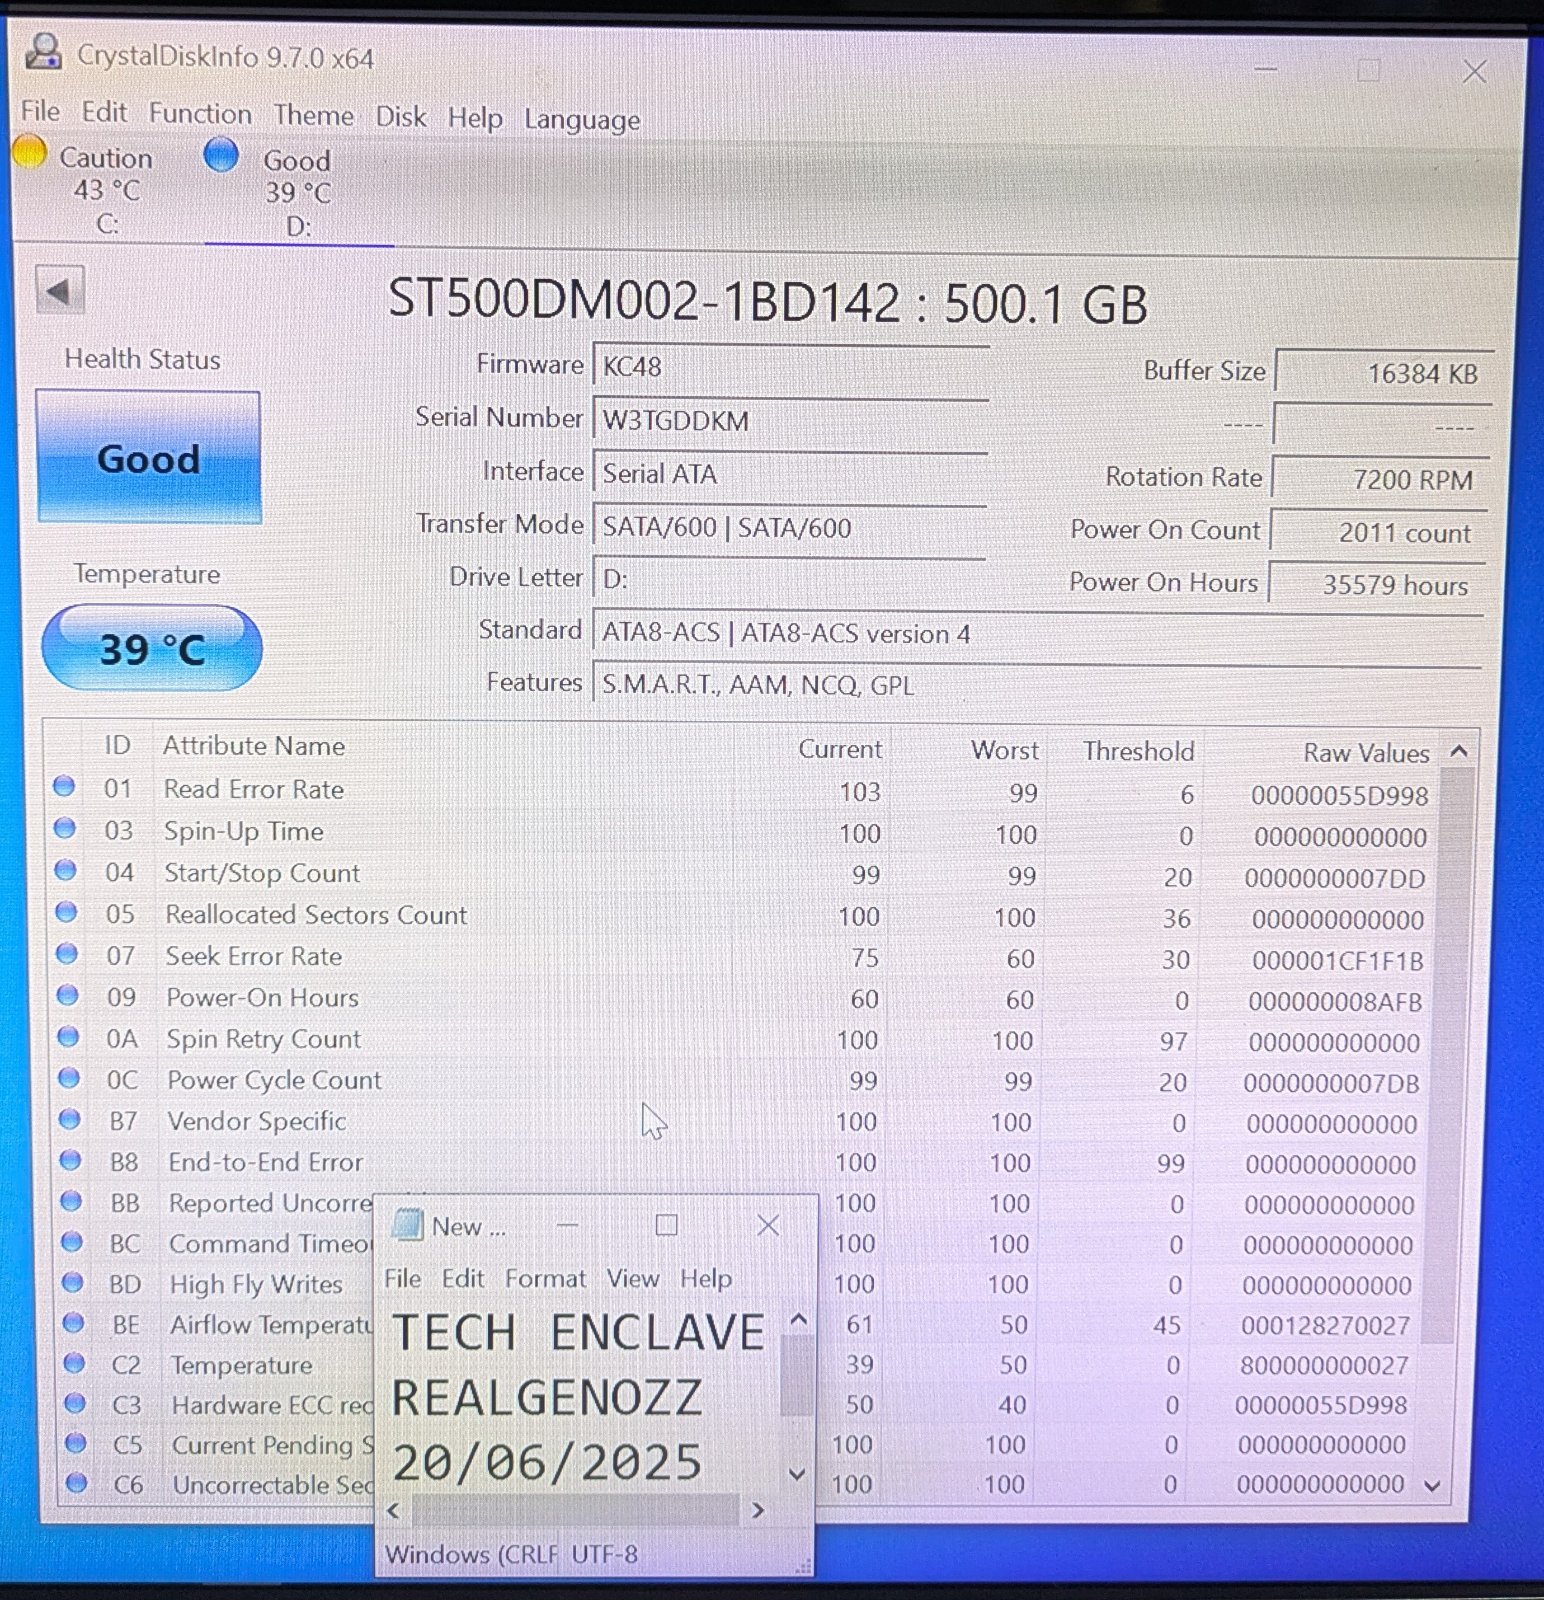Click status dot for Start/Stop Count row
The image size is (1544, 1600).
(66, 870)
